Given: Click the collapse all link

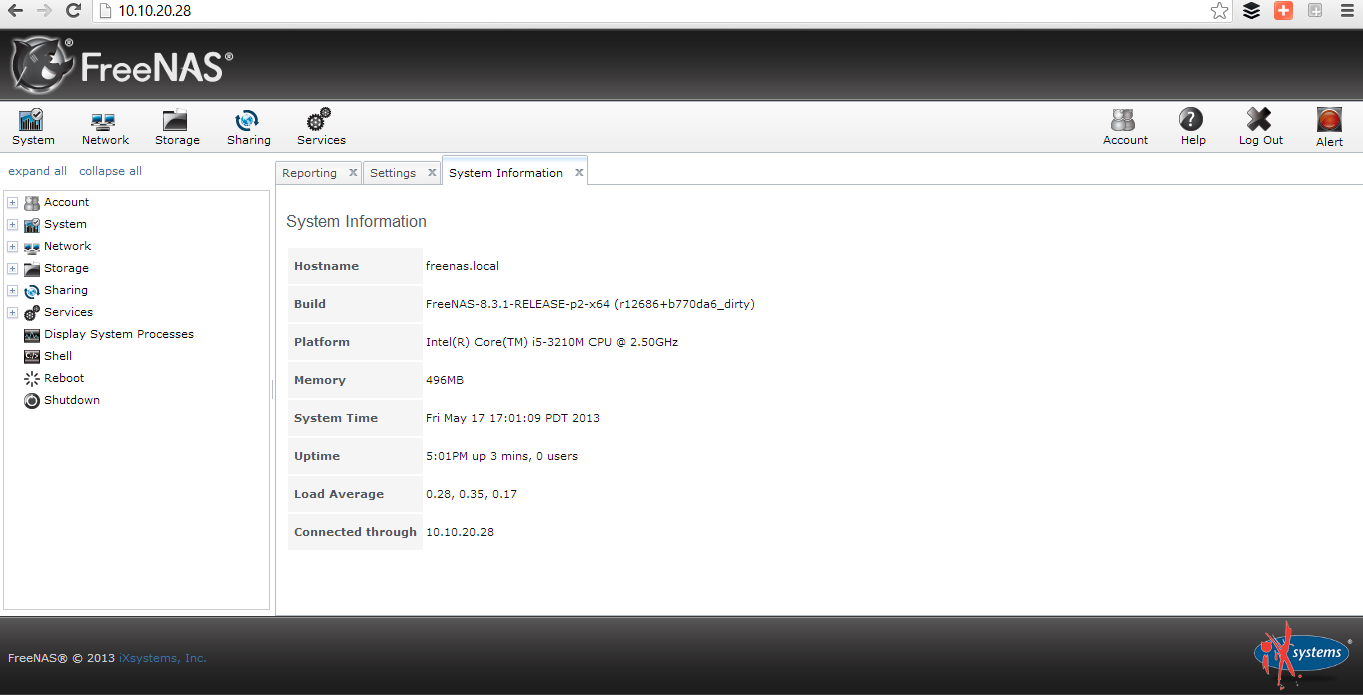Looking at the screenshot, I should 110,170.
